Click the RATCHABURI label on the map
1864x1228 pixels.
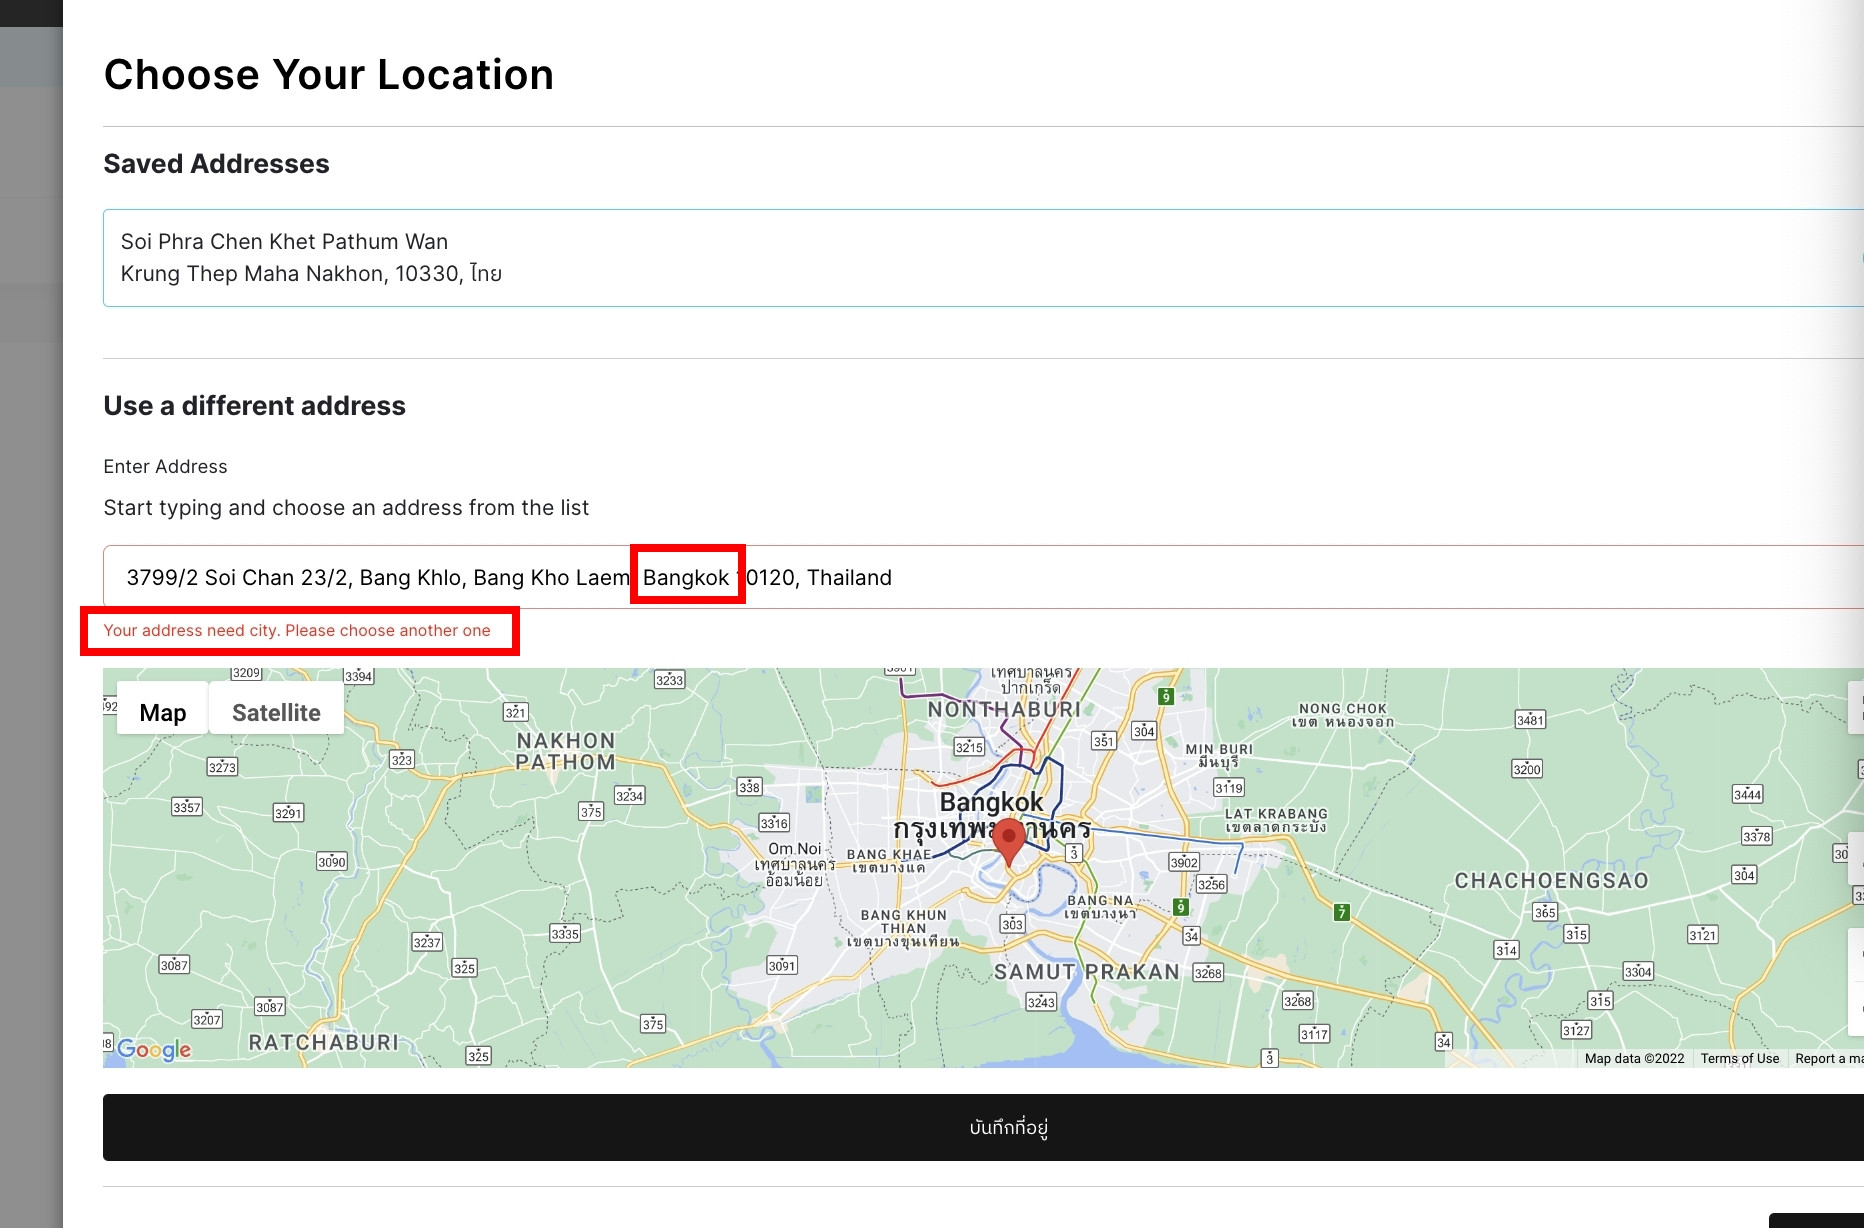pos(323,1042)
